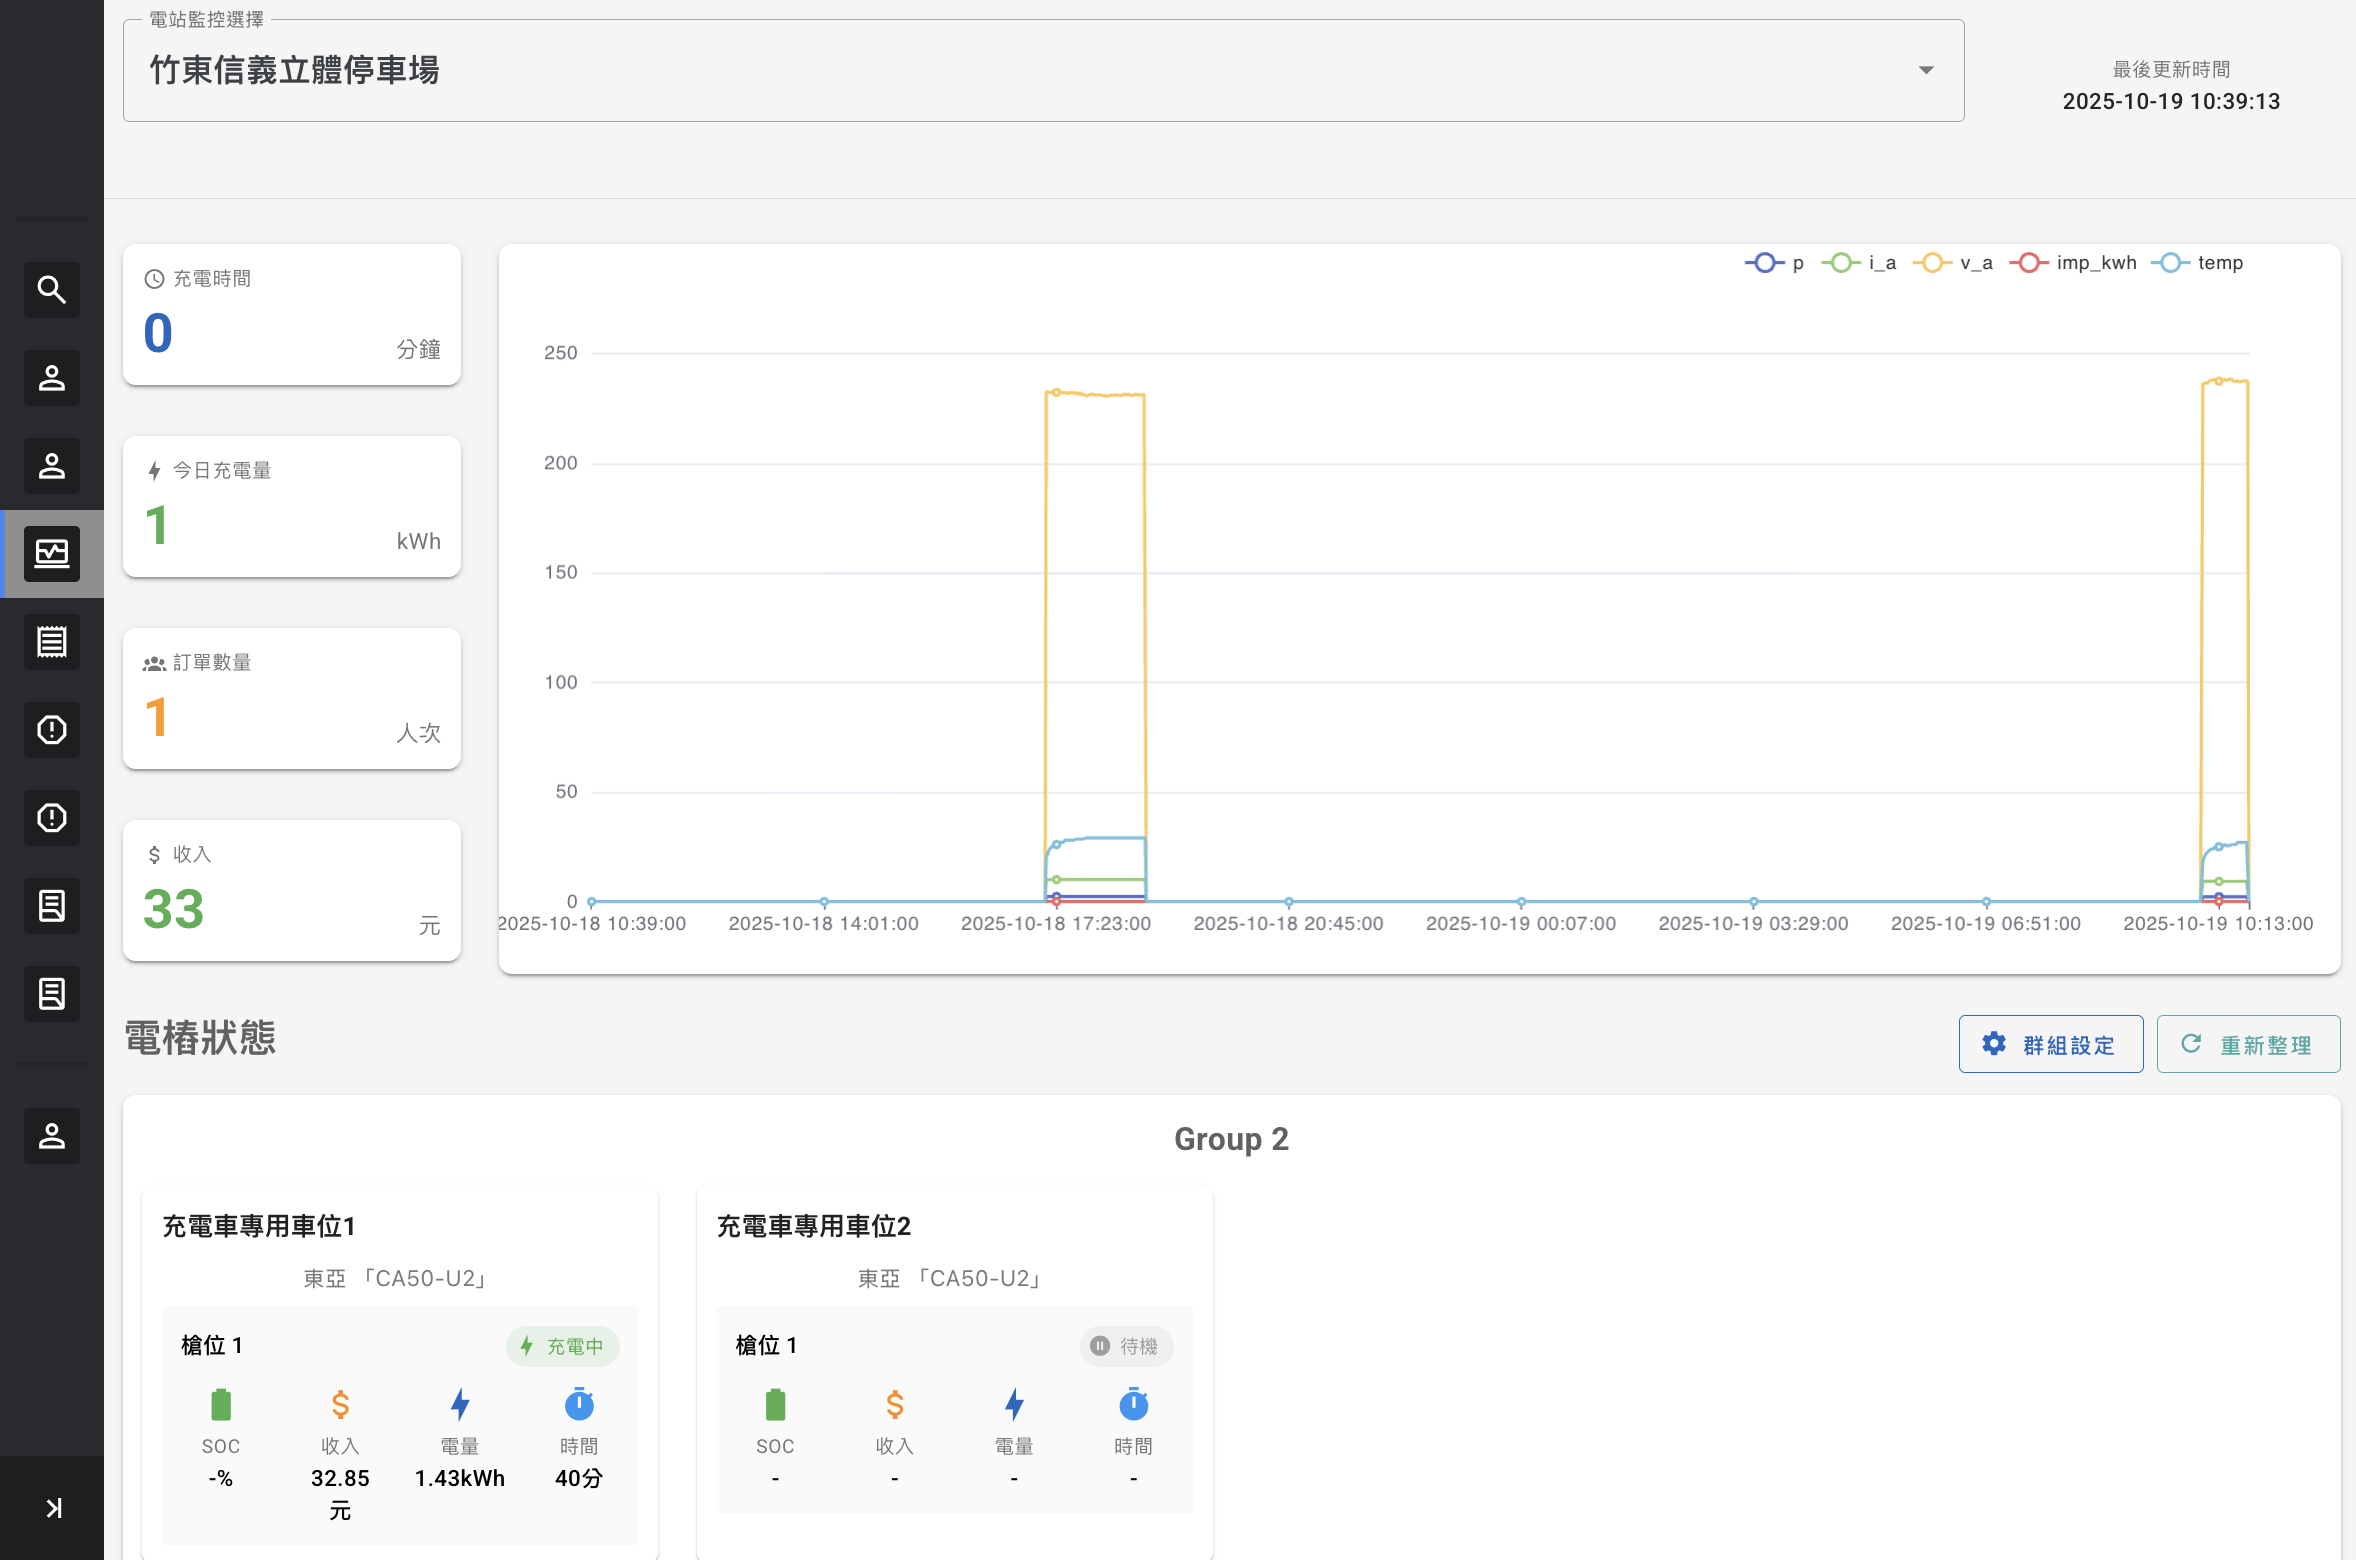
Task: Select the 收入 33 元 card
Action: click(x=292, y=890)
